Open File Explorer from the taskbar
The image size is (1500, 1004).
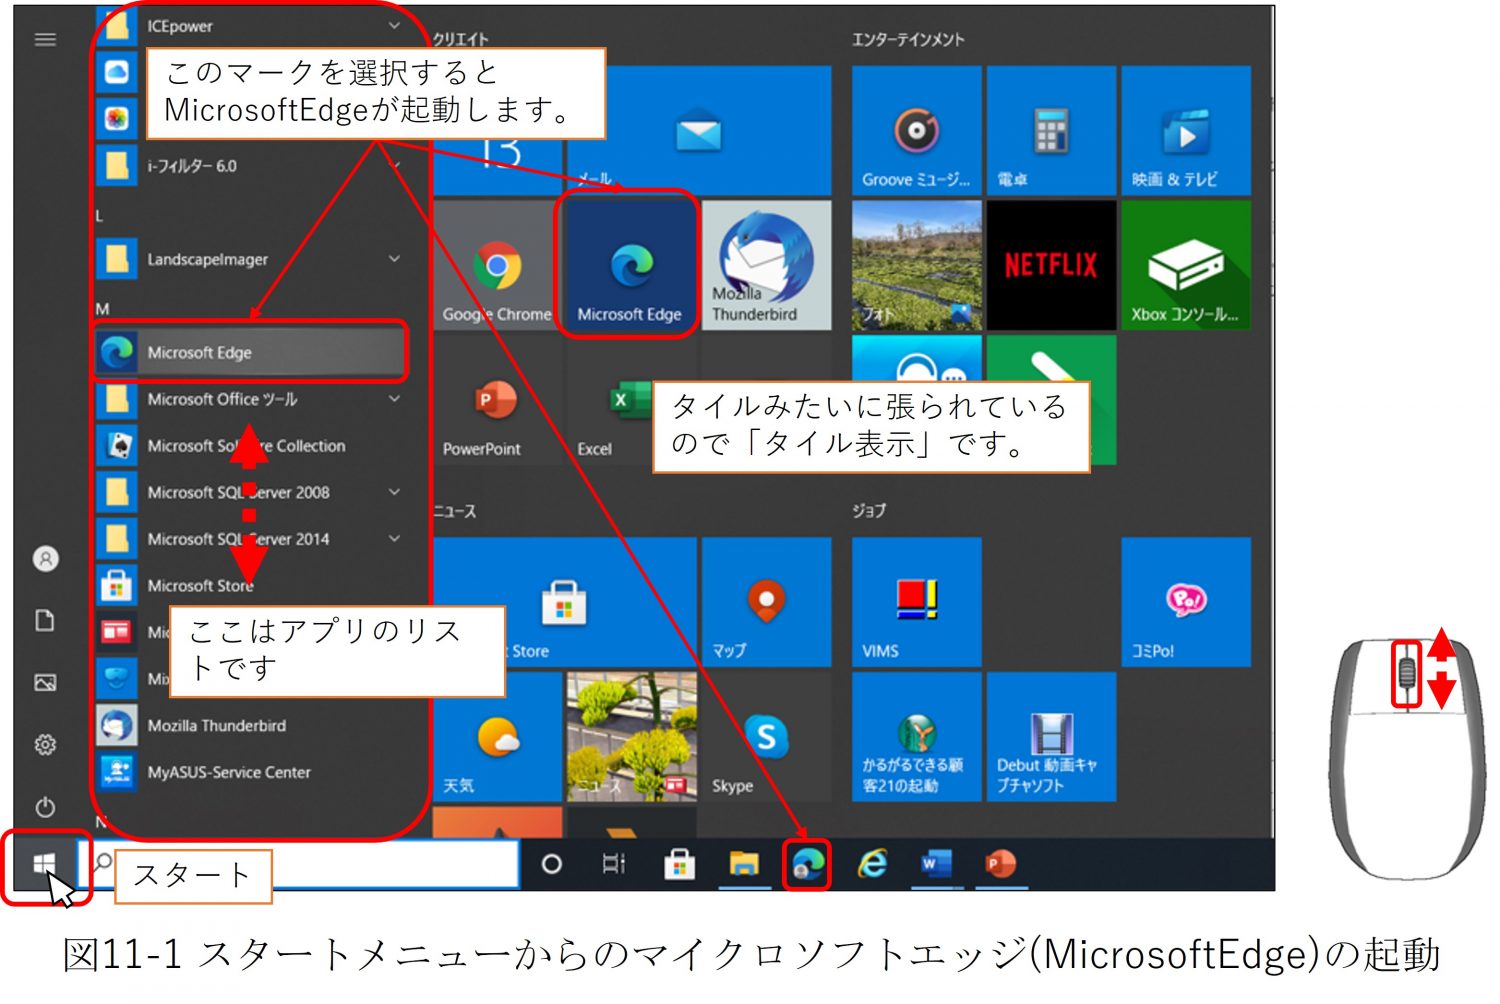(x=744, y=864)
